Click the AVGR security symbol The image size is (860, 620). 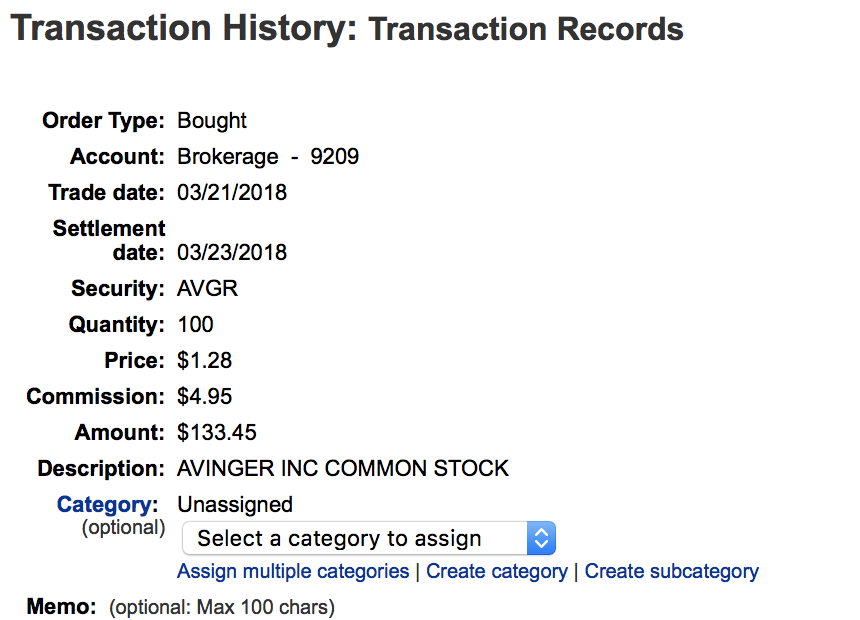tap(208, 289)
